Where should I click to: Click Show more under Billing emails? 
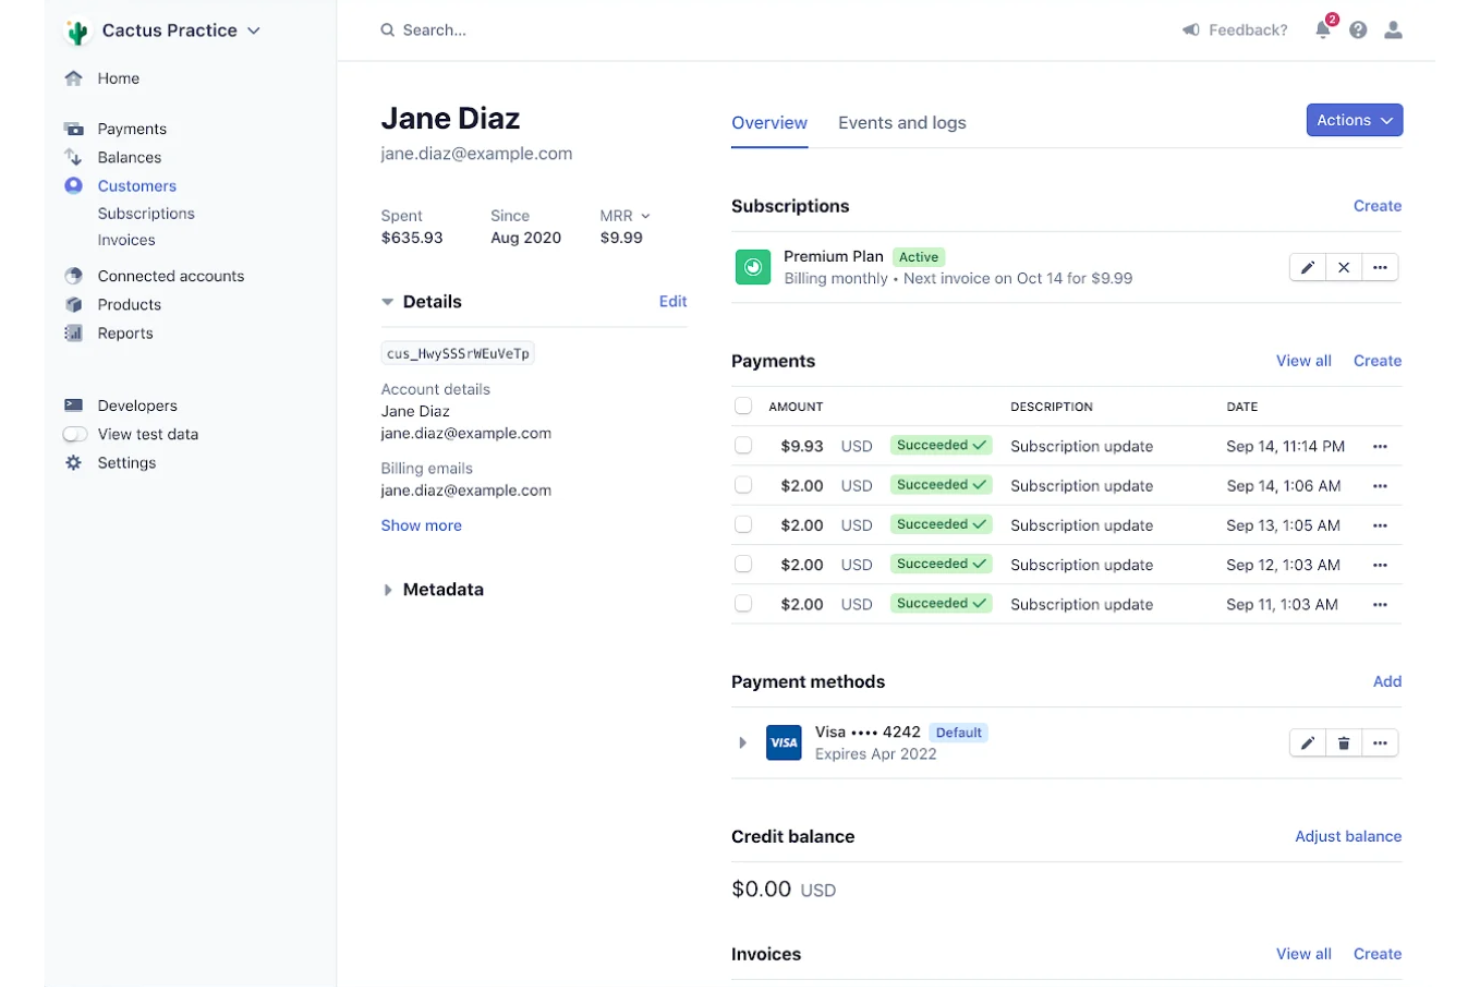click(421, 525)
